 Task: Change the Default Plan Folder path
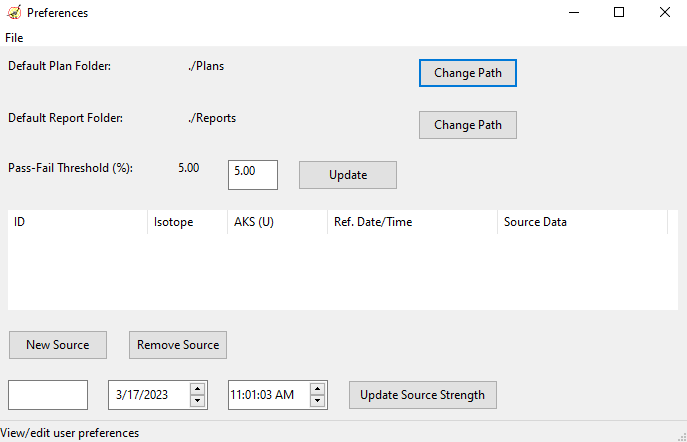coord(467,73)
